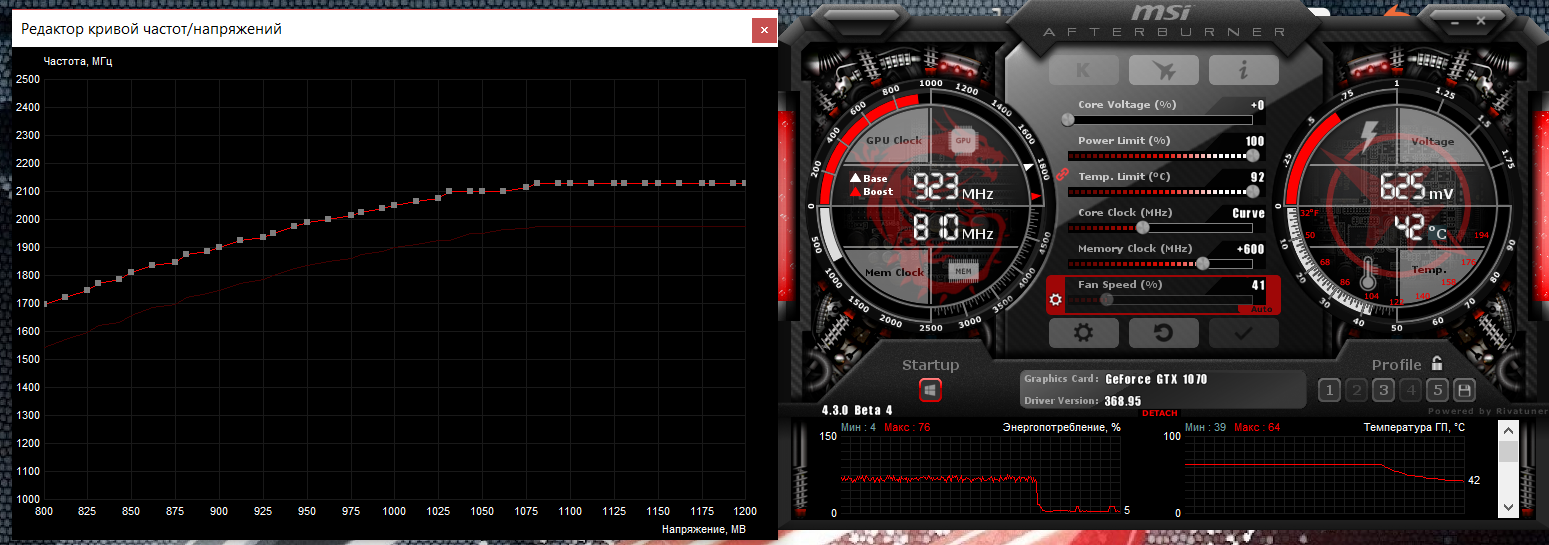Click the Макс : 64 temperature graph label
The height and width of the screenshot is (545, 1549).
(x=1257, y=427)
